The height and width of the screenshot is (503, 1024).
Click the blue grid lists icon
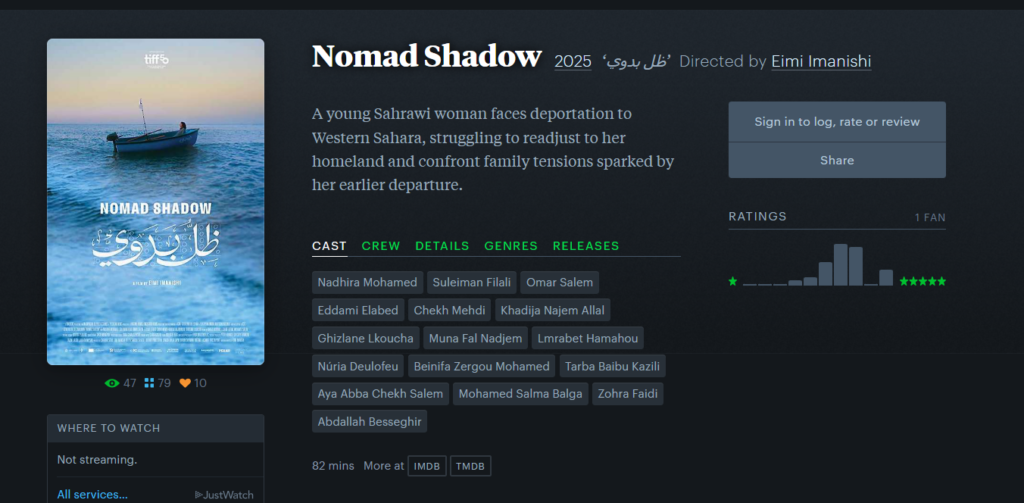click(149, 383)
